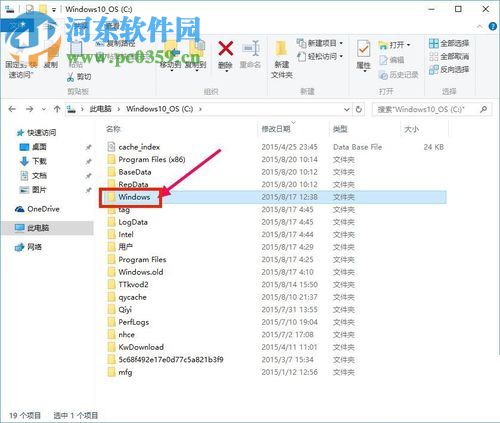Sort by the 修改日期 column header
Viewport: 500px width, 423px height.
tap(276, 129)
